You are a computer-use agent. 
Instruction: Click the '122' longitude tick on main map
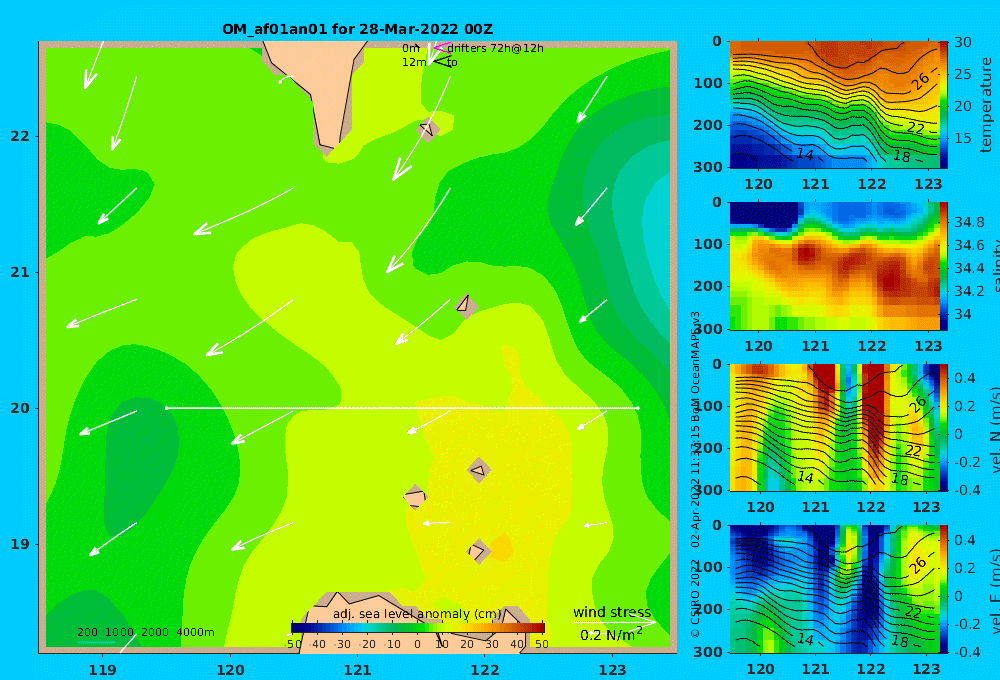tap(485, 670)
